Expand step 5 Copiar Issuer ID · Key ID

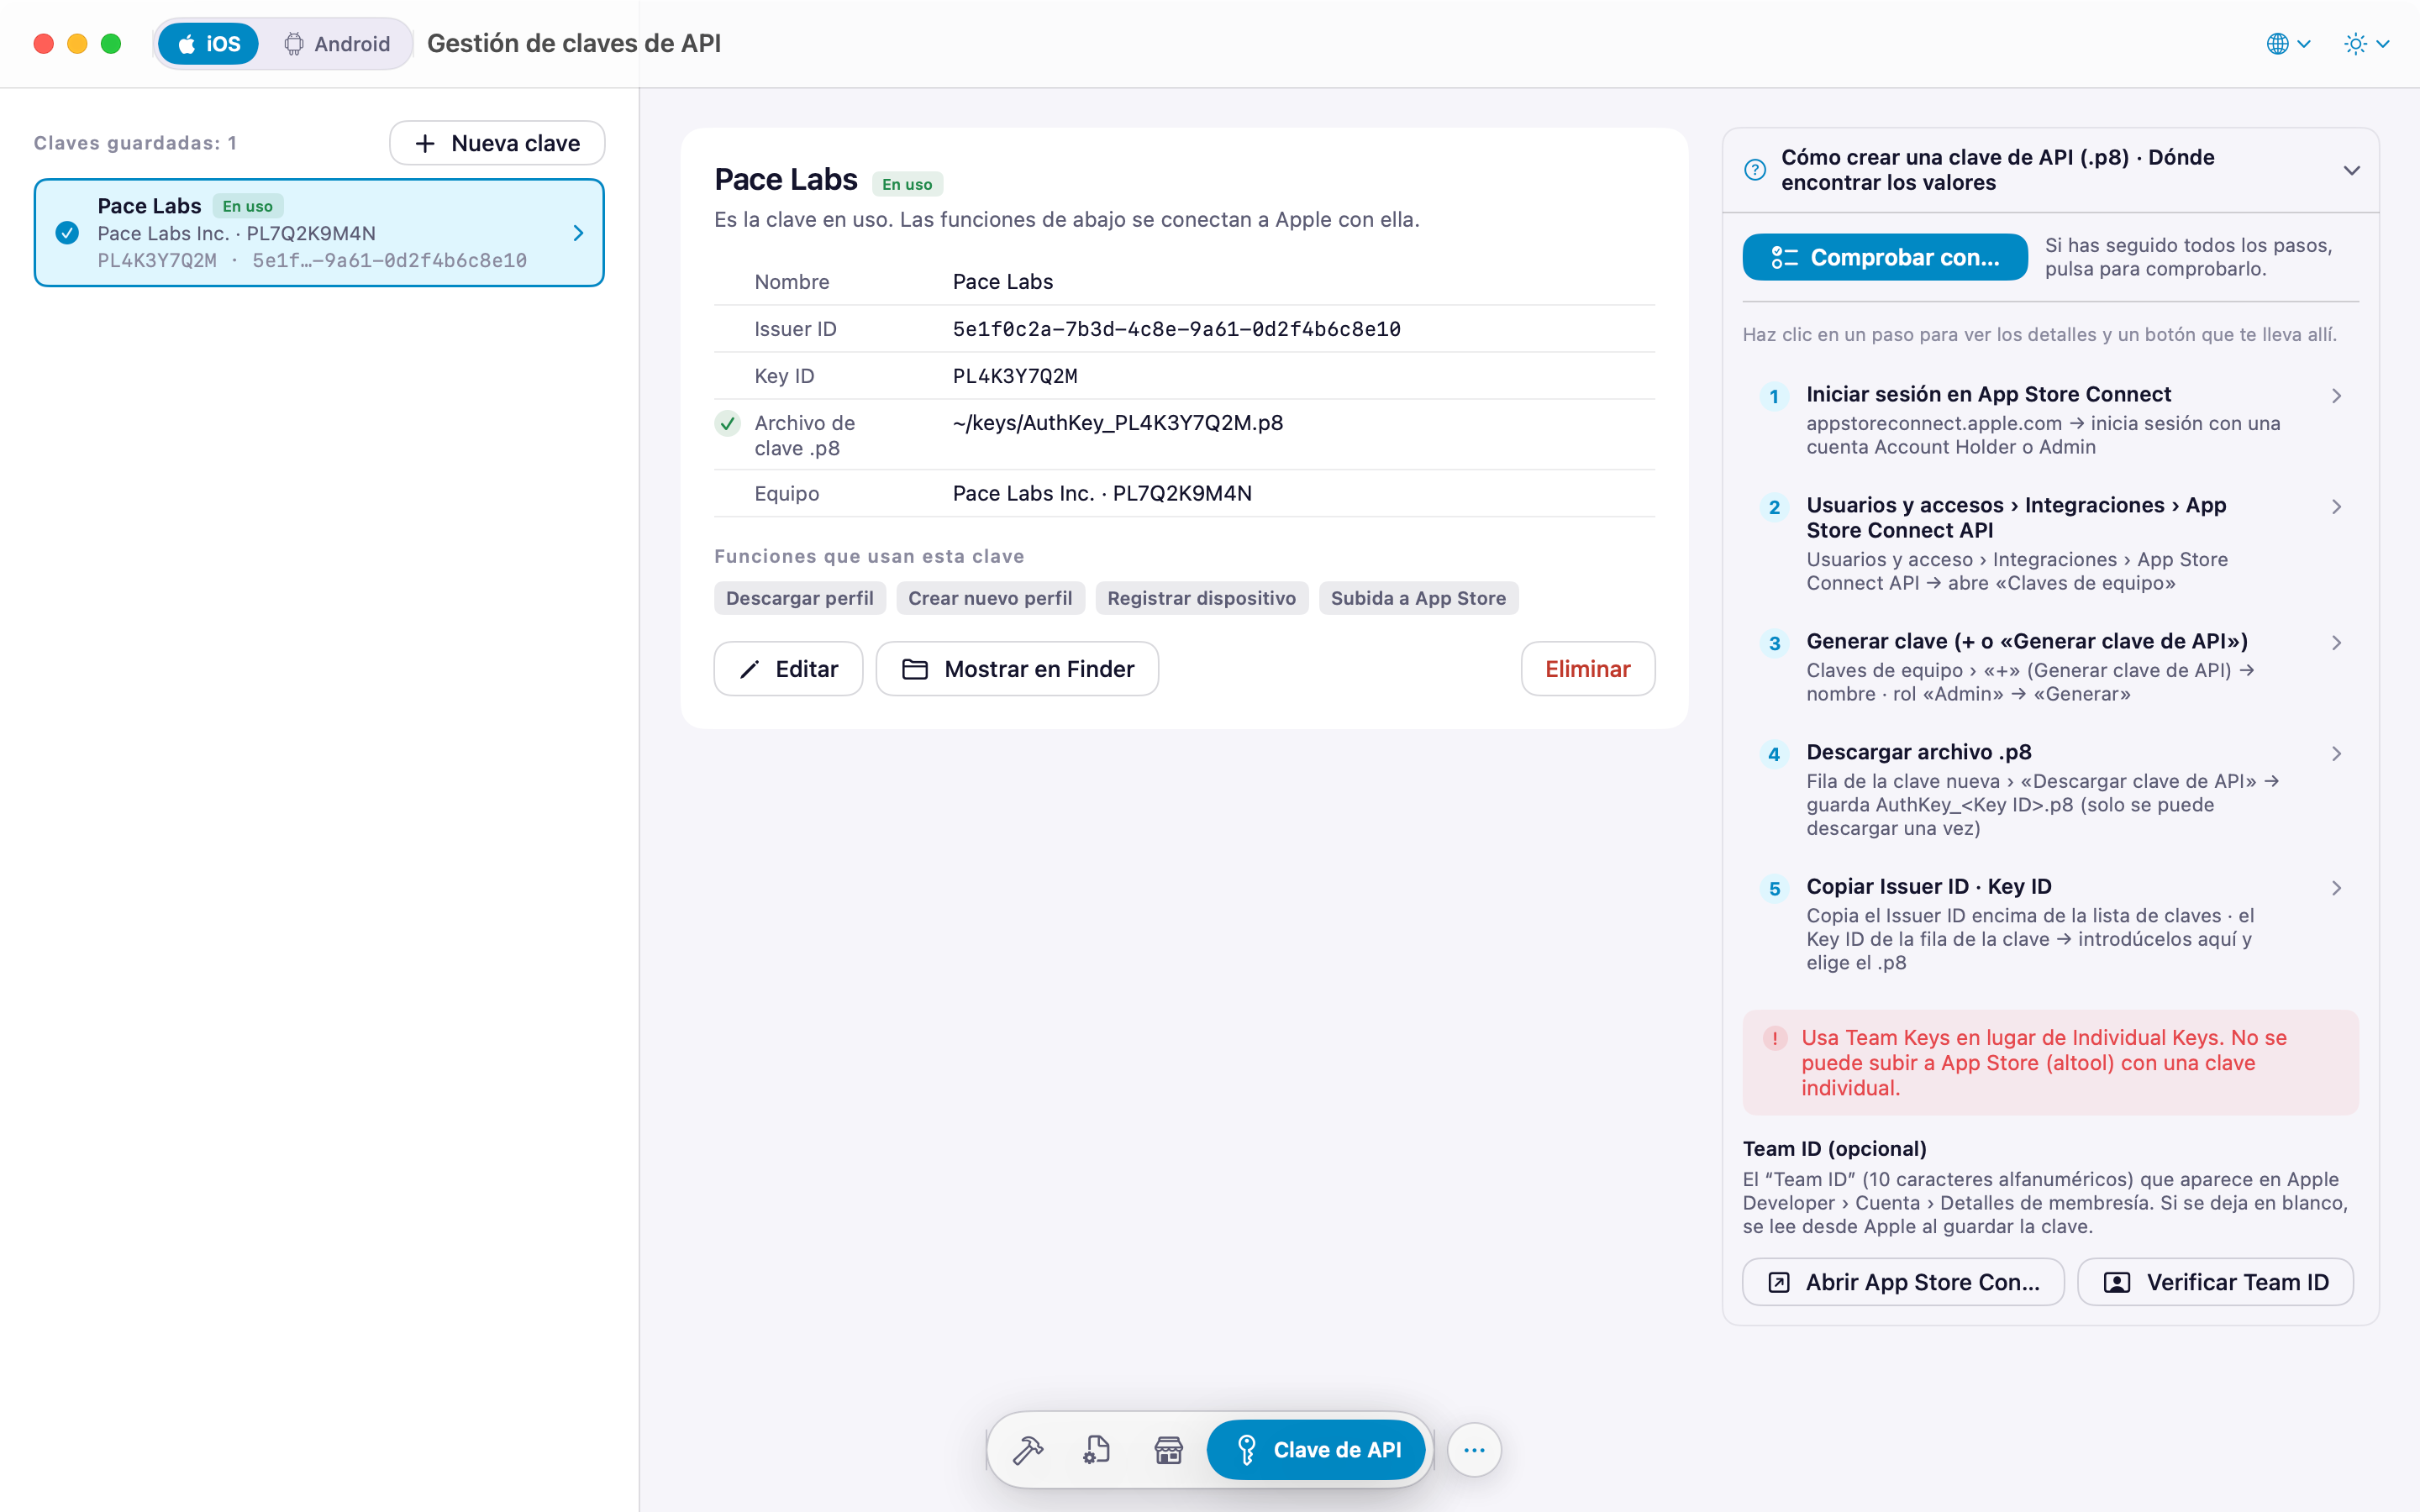point(2050,923)
